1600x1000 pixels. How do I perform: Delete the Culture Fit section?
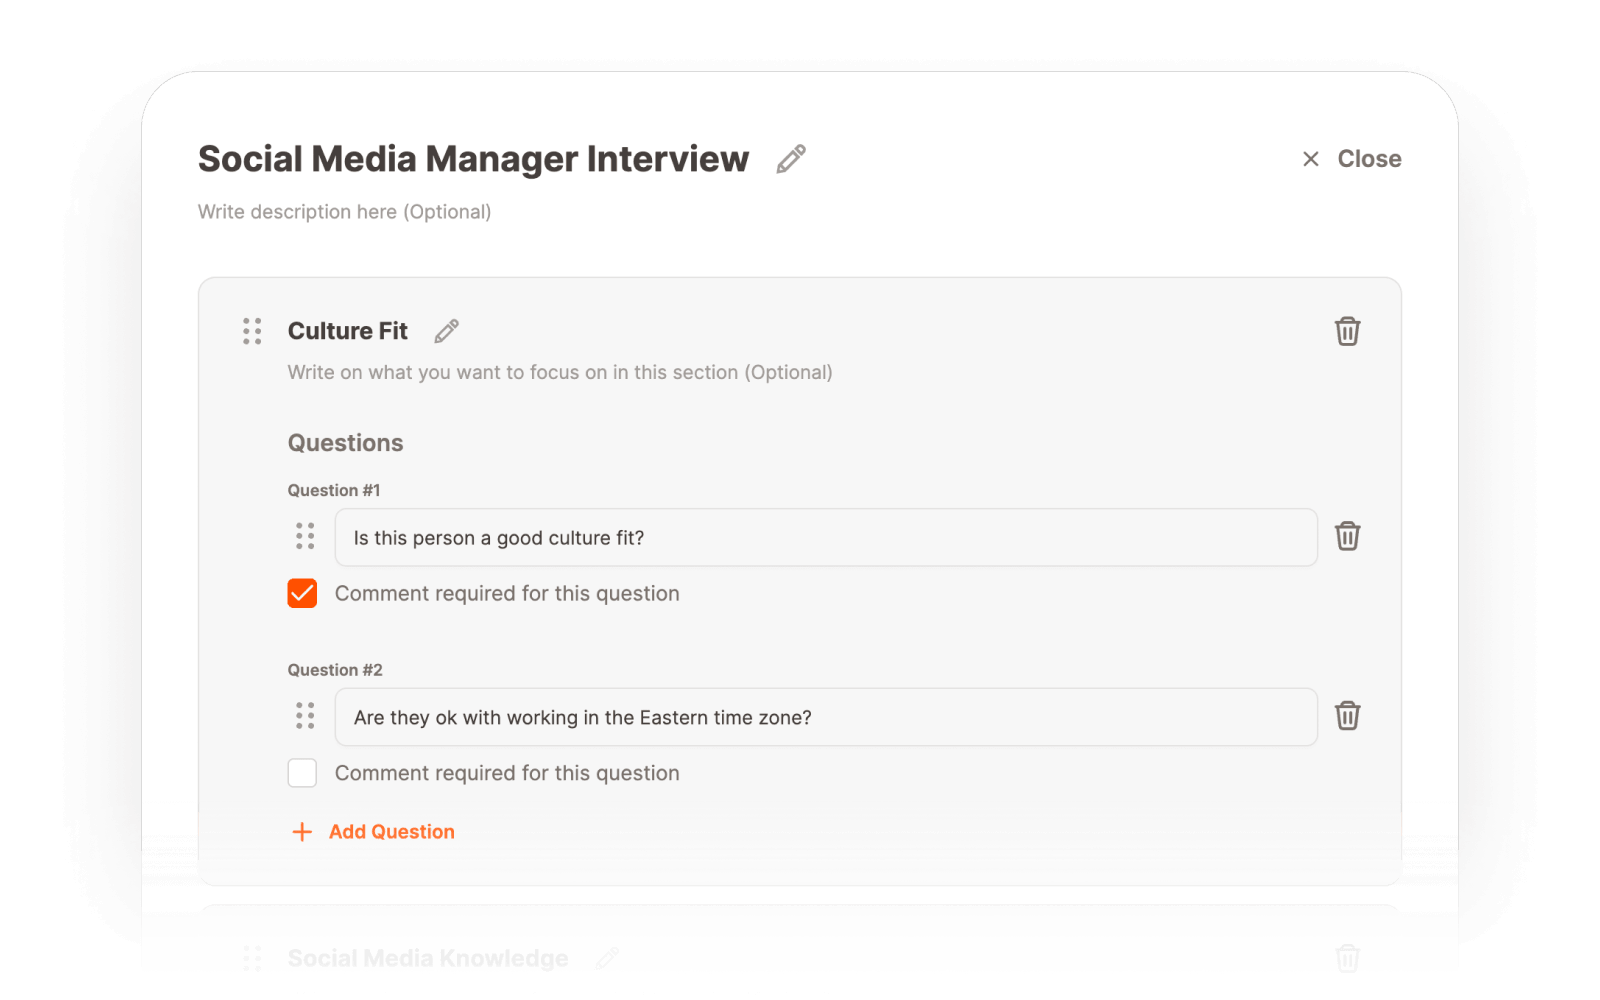(1347, 331)
